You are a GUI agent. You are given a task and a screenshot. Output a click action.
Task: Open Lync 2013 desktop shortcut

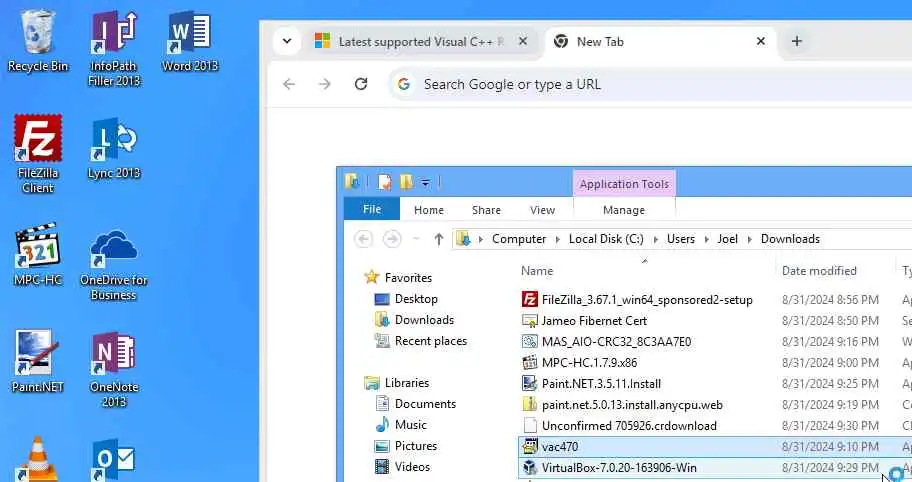[x=114, y=148]
